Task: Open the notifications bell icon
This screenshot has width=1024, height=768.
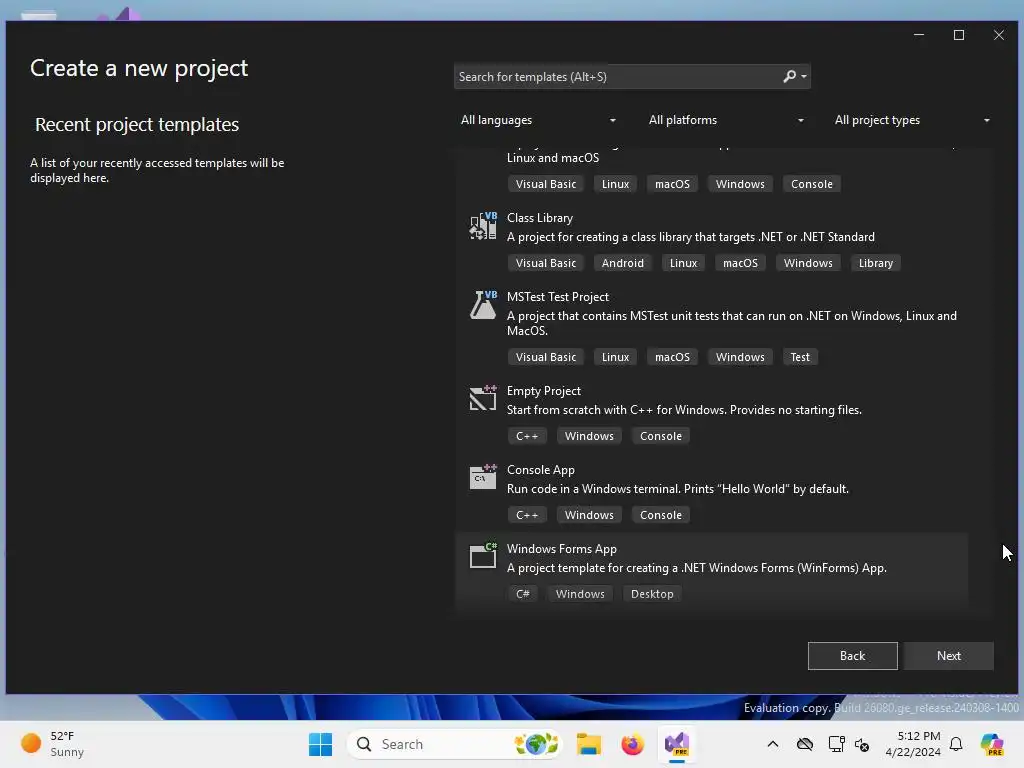Action: click(956, 744)
